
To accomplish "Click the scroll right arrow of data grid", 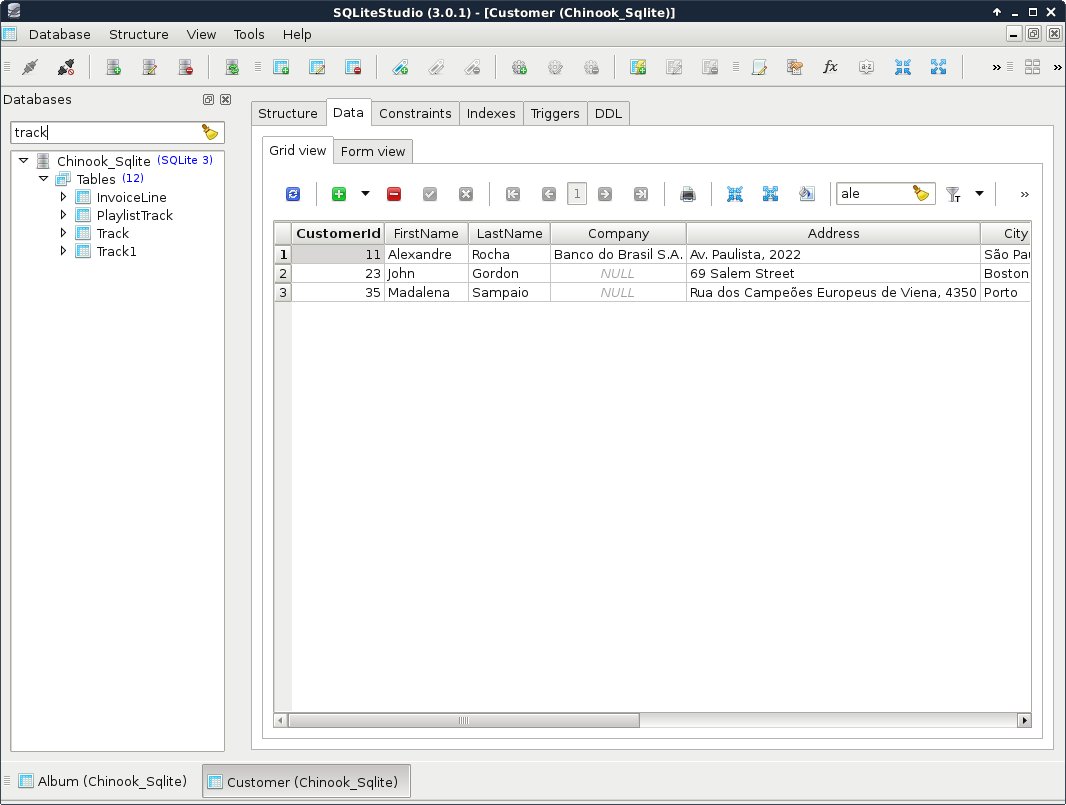I will click(1024, 720).
